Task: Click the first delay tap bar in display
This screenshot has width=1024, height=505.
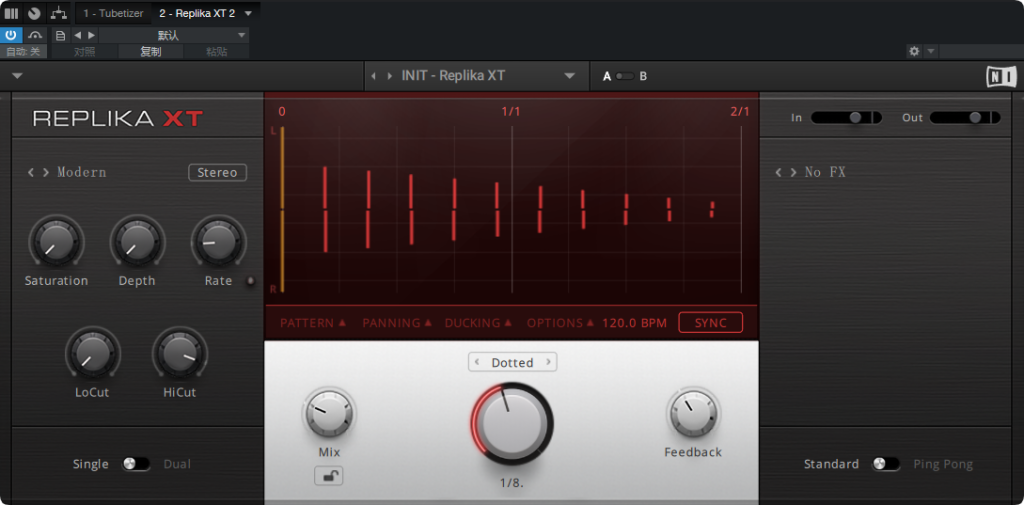Action: (x=325, y=209)
